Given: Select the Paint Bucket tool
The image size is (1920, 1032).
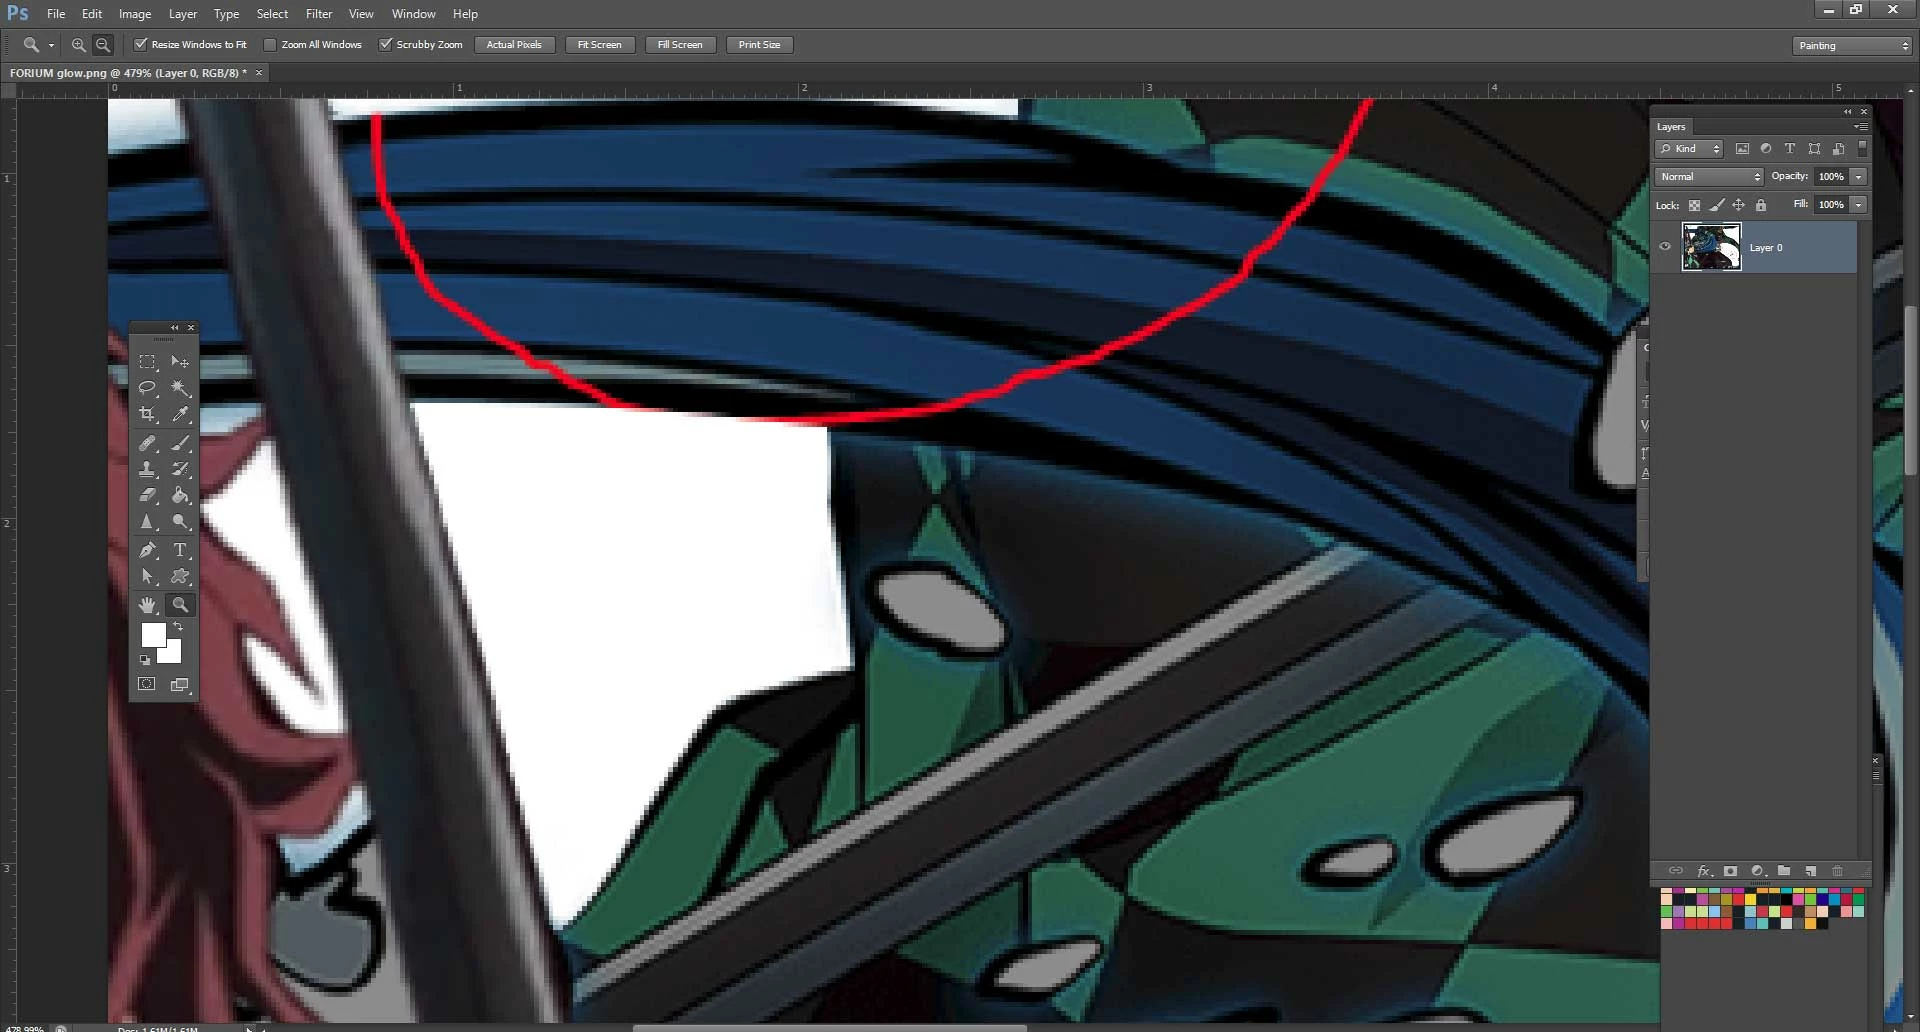Looking at the screenshot, I should pos(180,495).
